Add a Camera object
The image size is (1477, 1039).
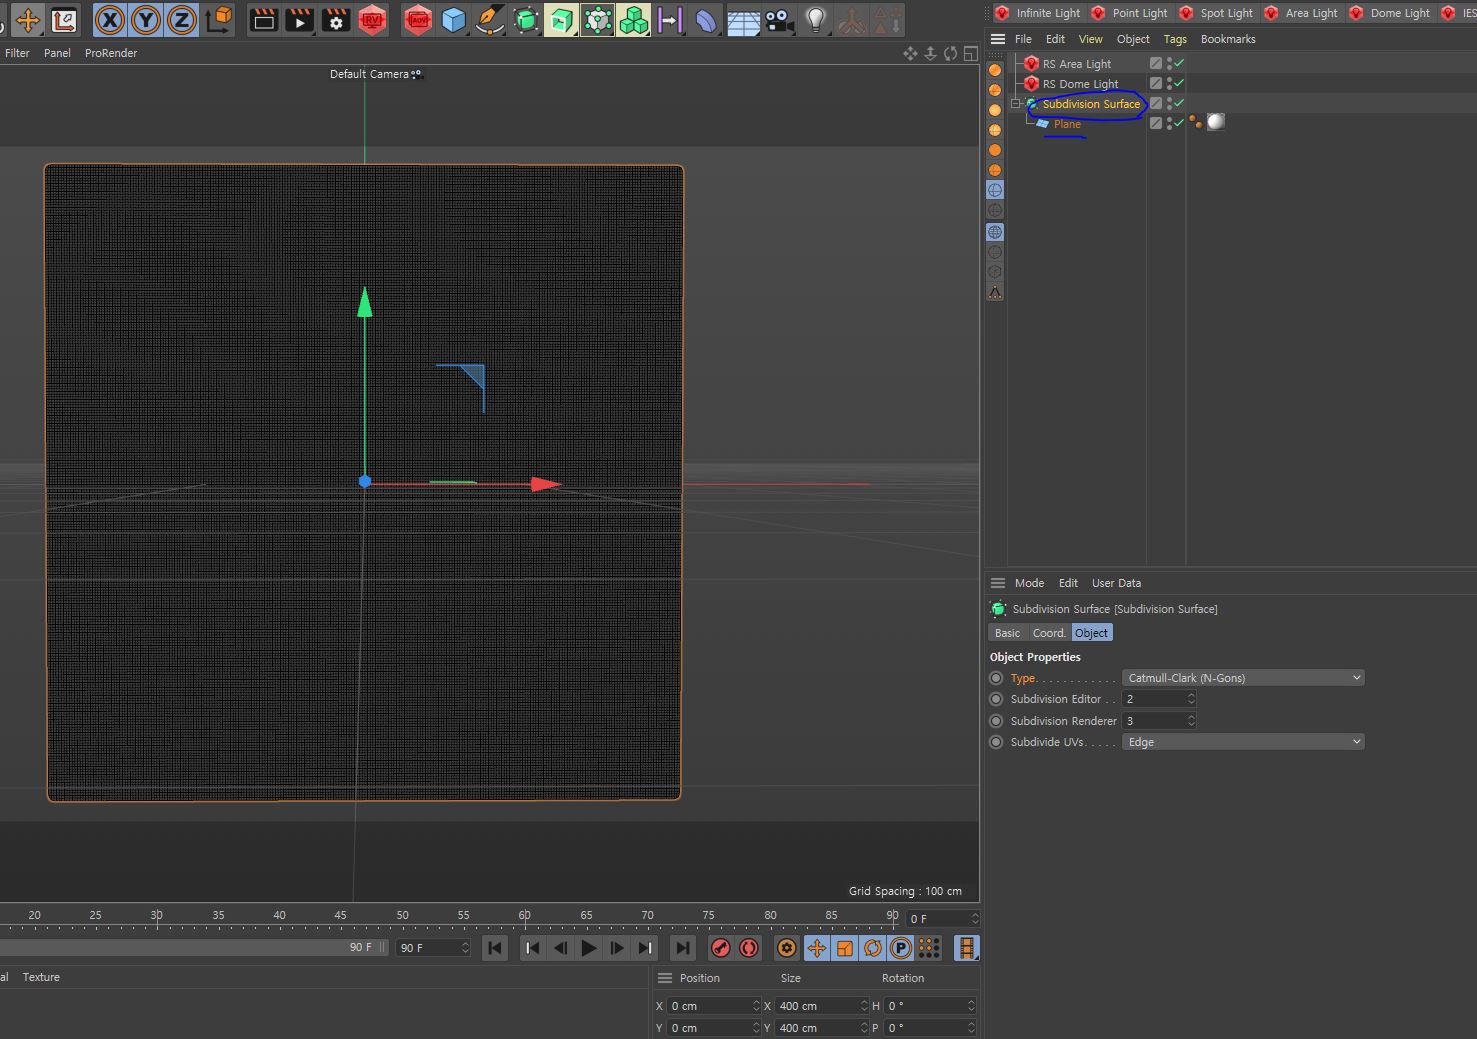coord(779,20)
